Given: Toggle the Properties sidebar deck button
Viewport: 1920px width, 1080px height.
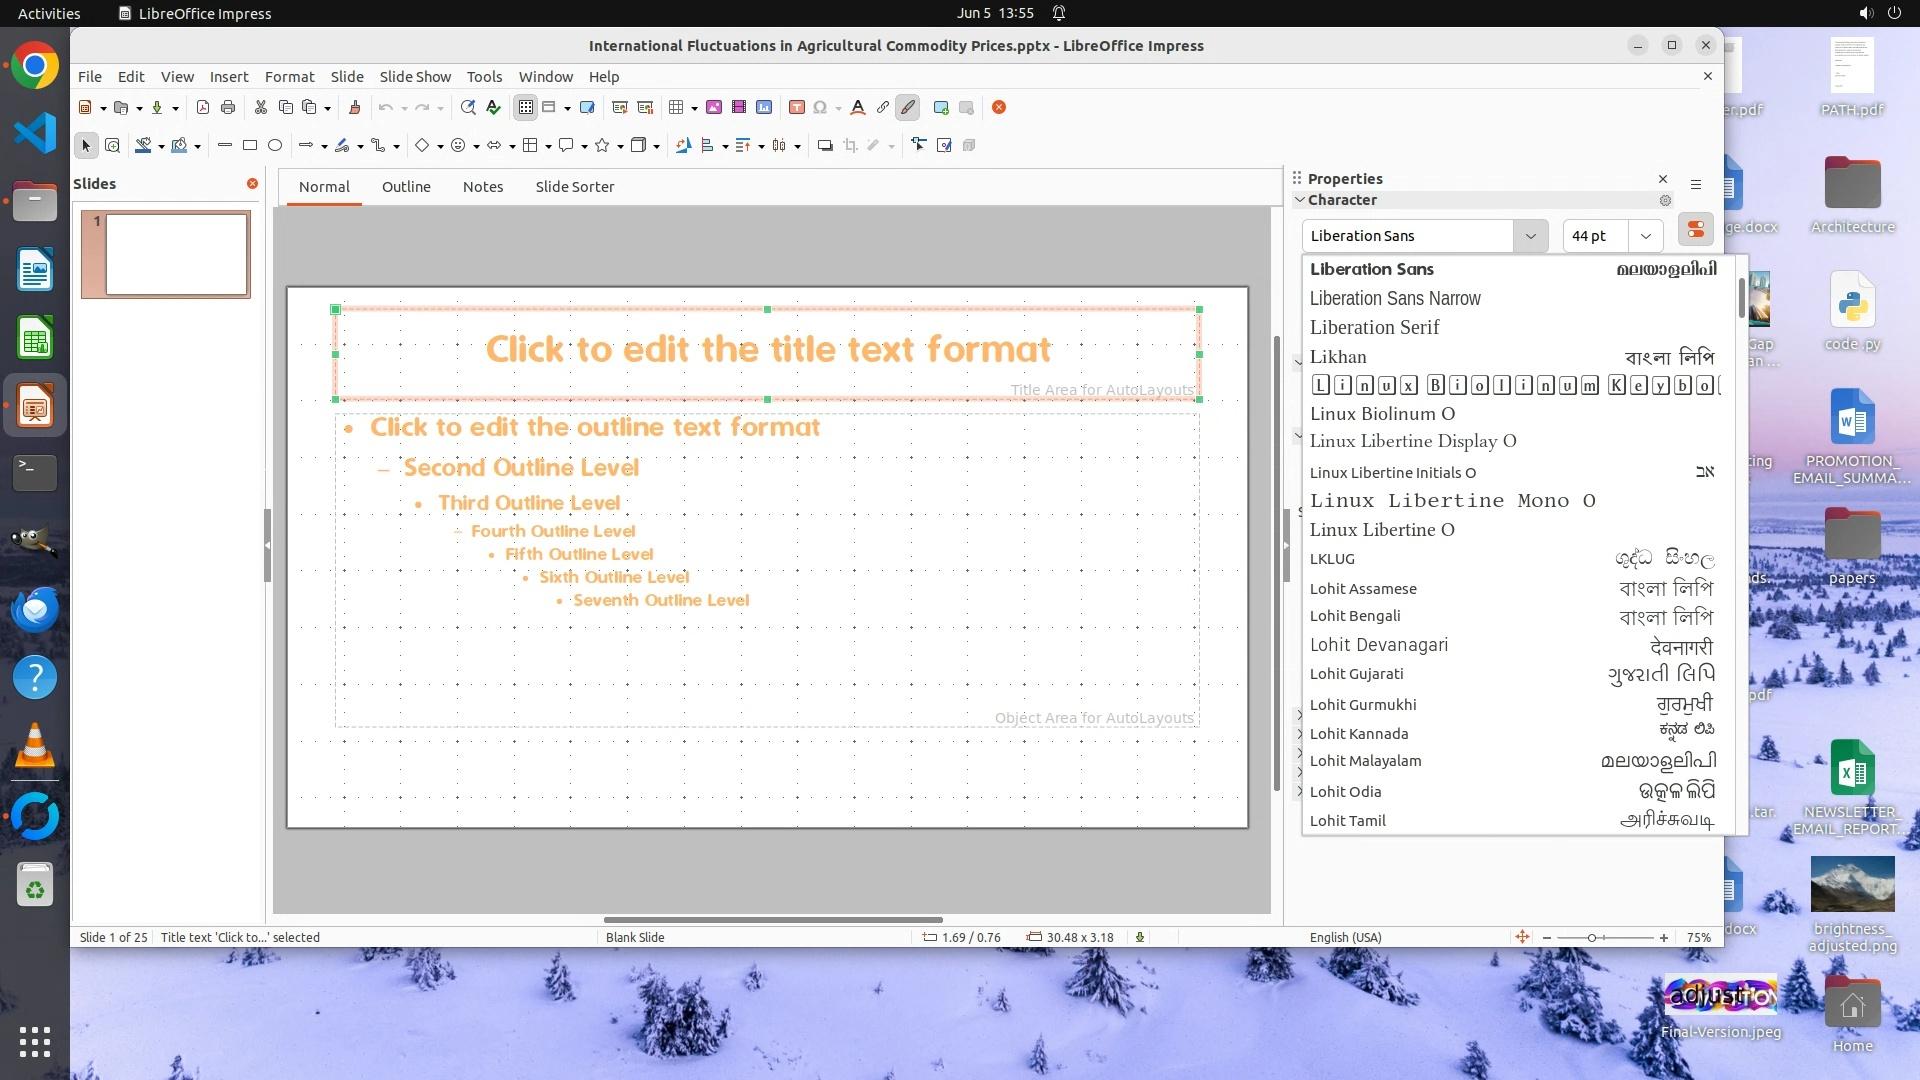Looking at the screenshot, I should (1696, 231).
